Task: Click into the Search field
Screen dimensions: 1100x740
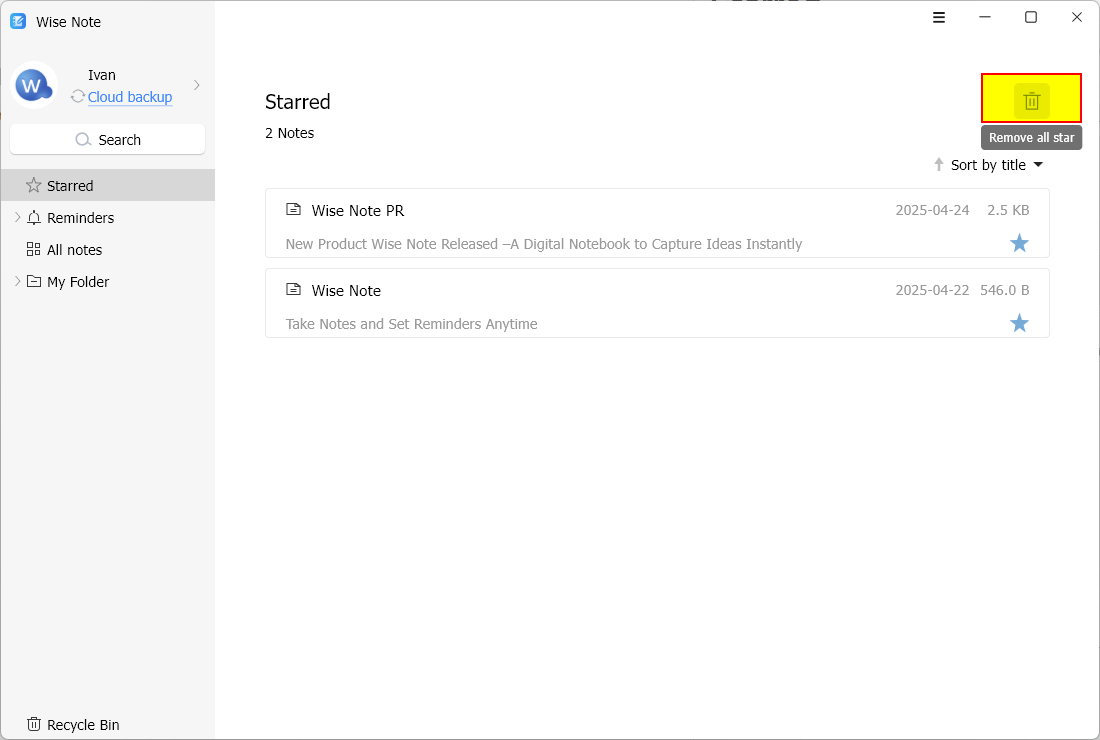Action: (107, 140)
